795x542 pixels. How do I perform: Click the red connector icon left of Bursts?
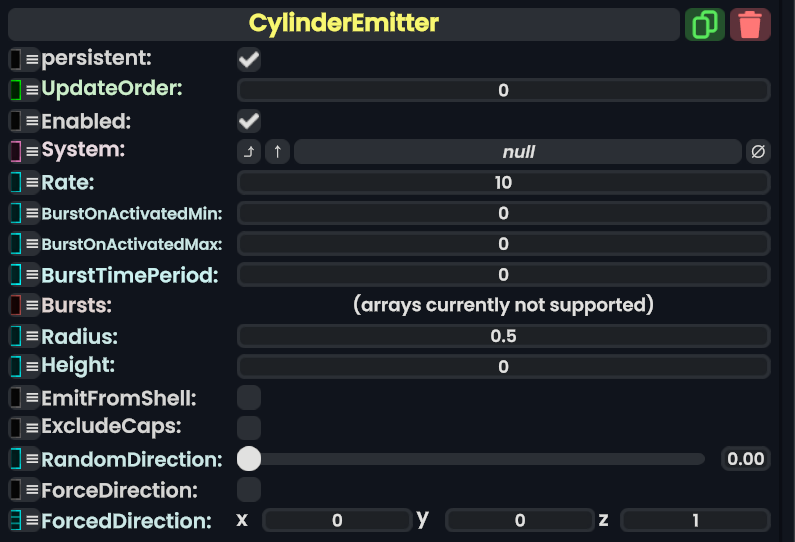tap(16, 305)
